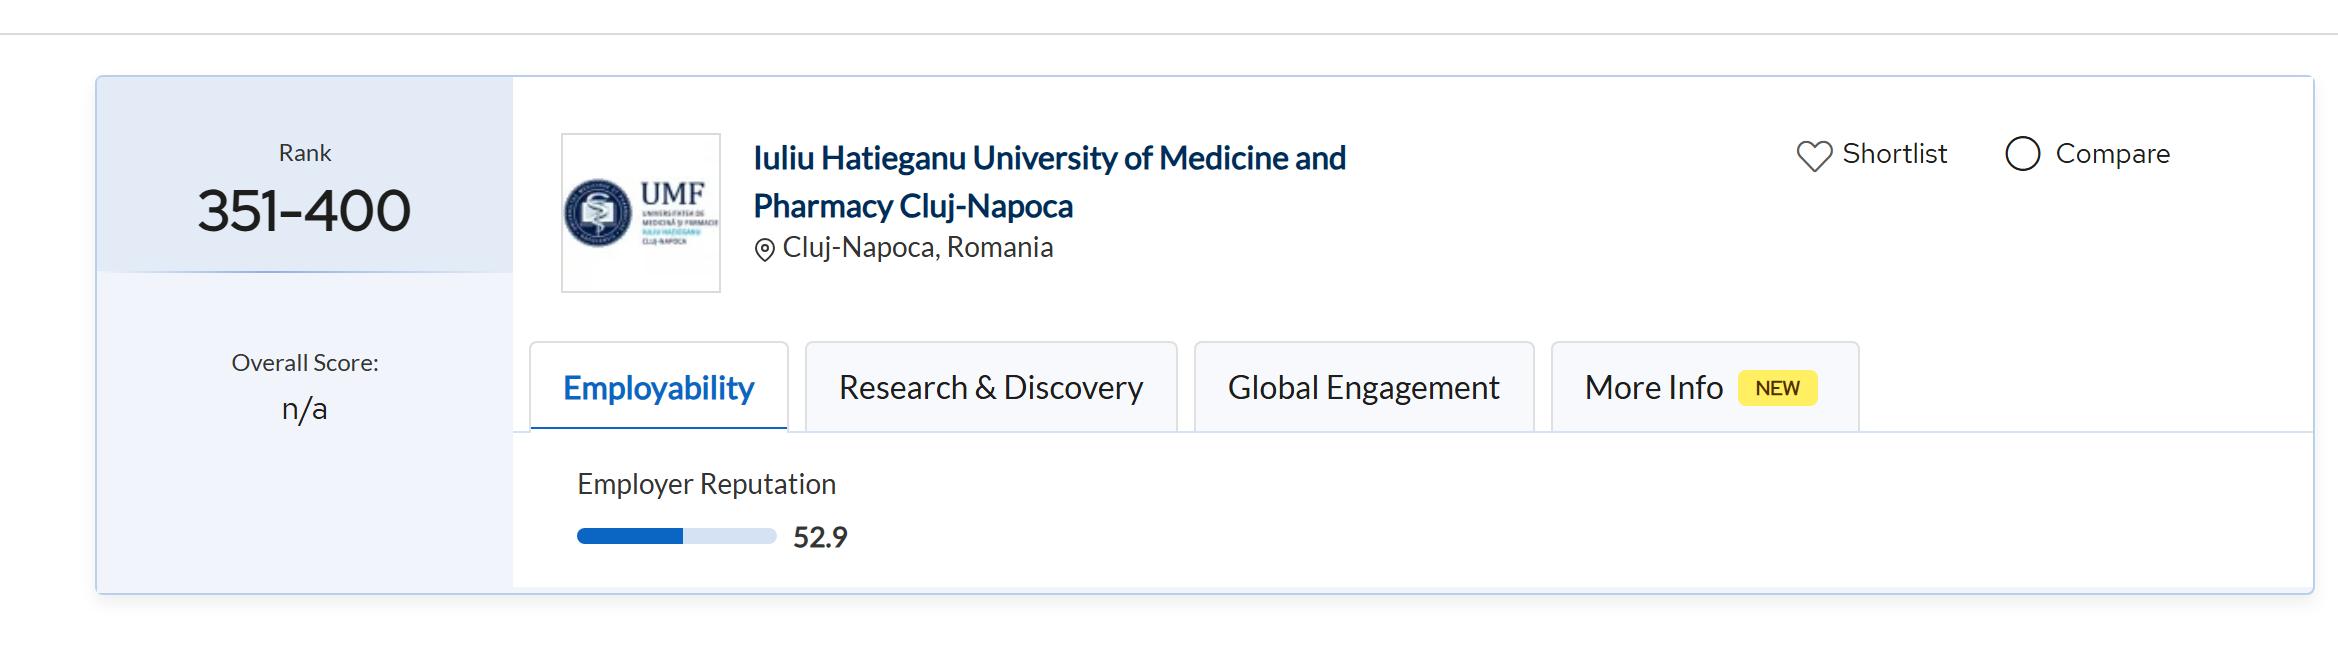
Task: Click the Employer Reputation progress bar
Action: [x=676, y=537]
